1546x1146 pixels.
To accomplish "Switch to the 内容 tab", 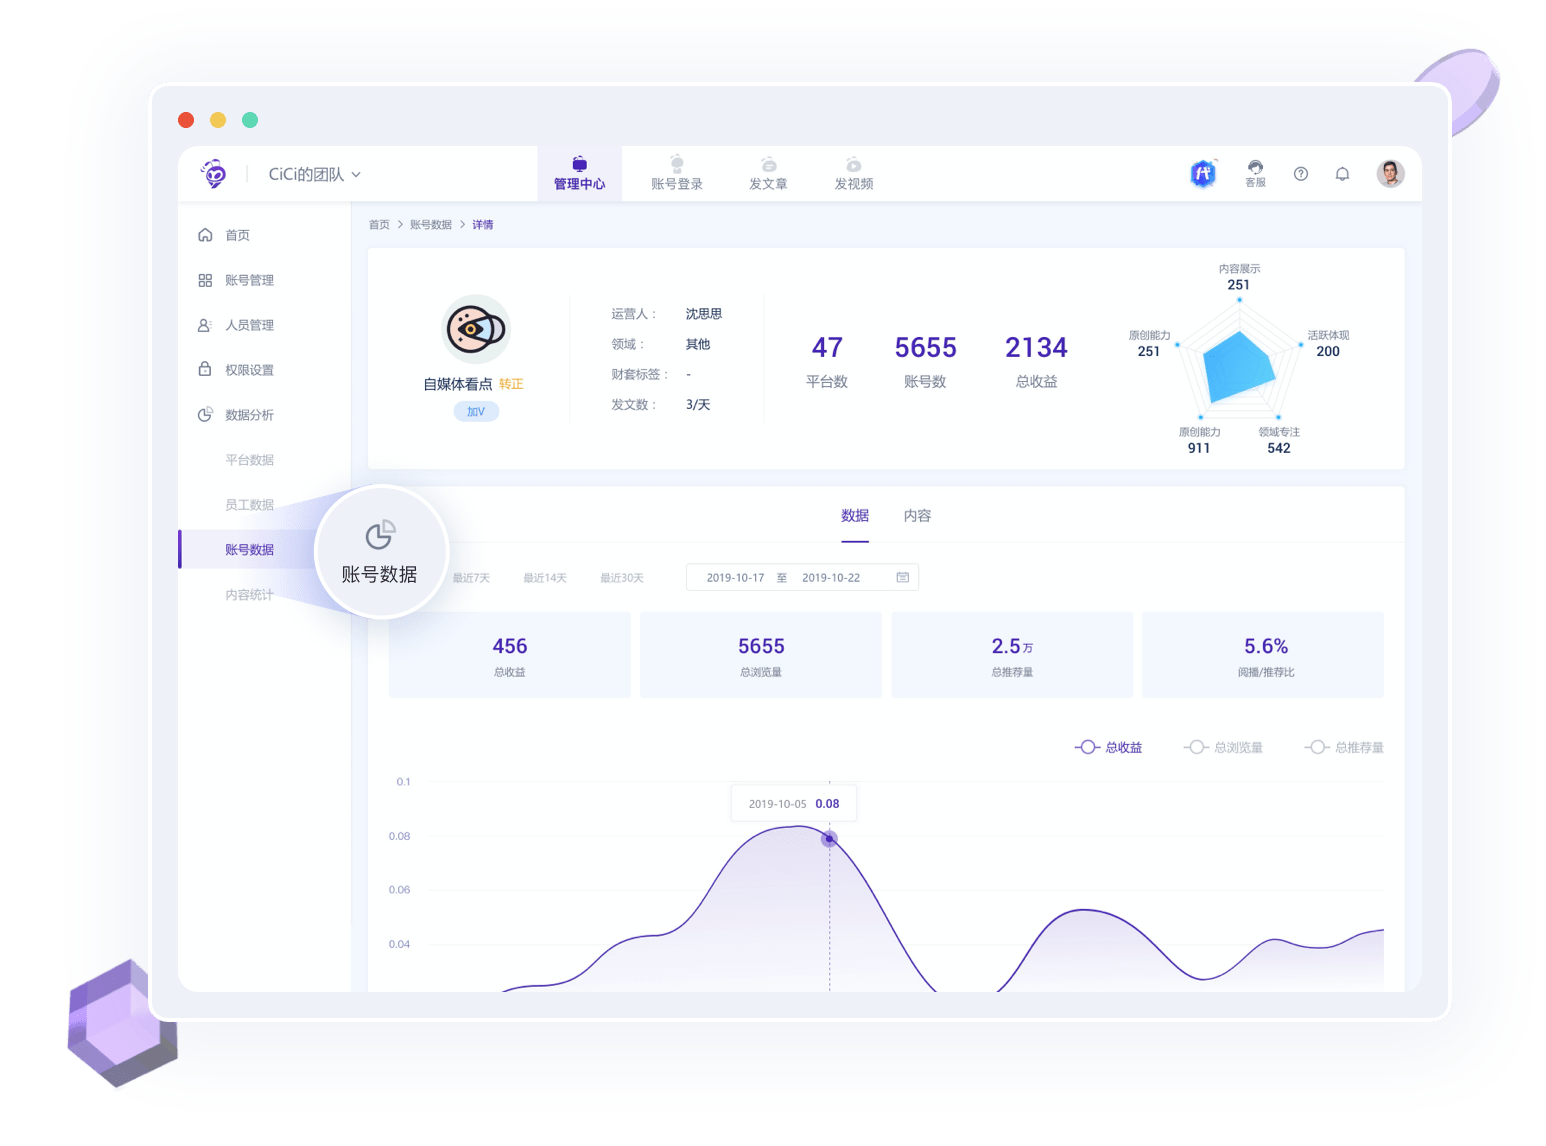I will [x=917, y=516].
